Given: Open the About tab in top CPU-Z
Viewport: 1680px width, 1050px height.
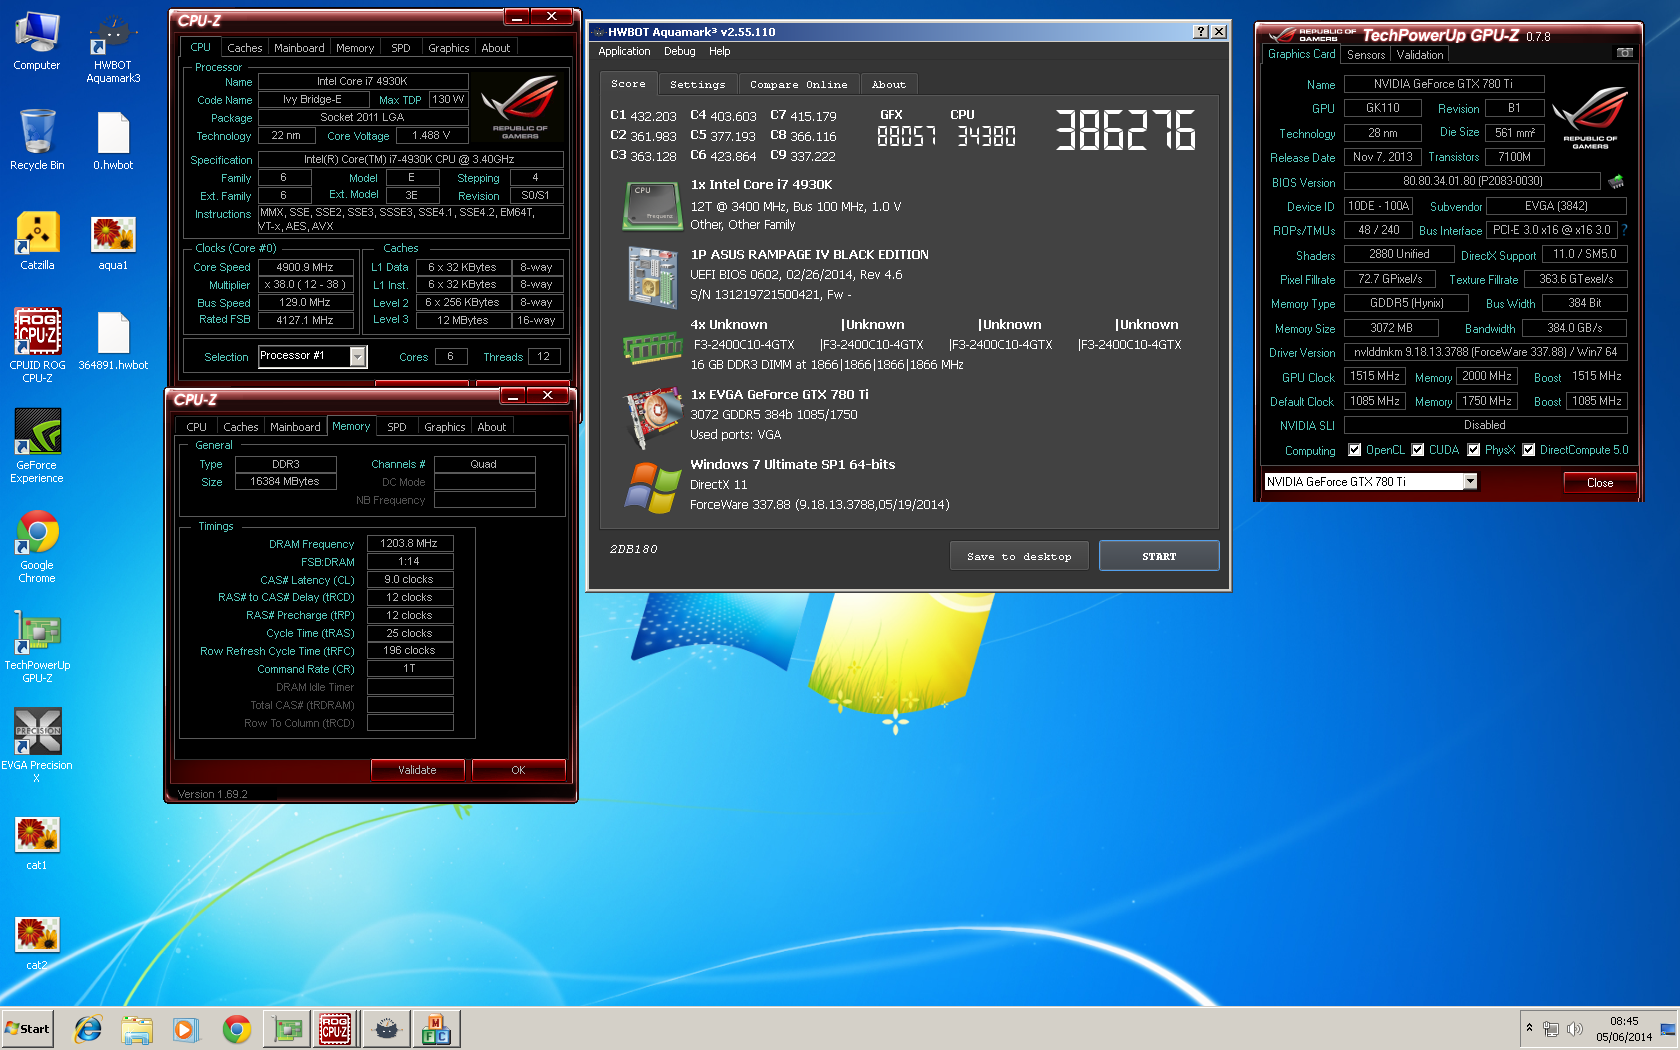Looking at the screenshot, I should tap(495, 48).
